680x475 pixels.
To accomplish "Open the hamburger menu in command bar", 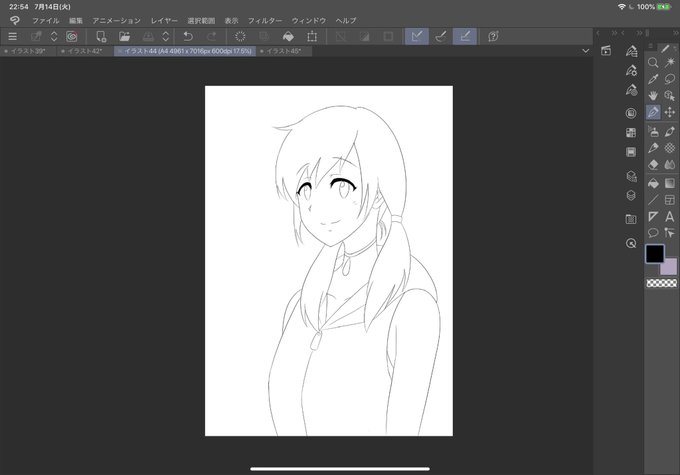I will (13, 36).
